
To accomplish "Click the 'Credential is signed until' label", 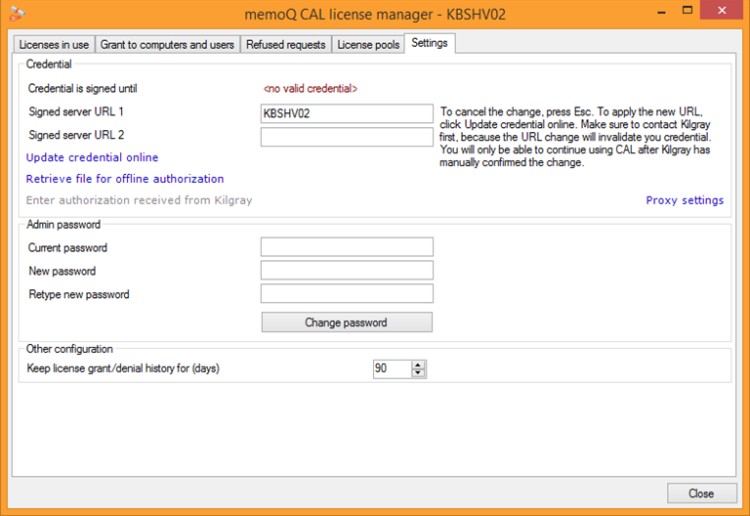I will tap(83, 88).
